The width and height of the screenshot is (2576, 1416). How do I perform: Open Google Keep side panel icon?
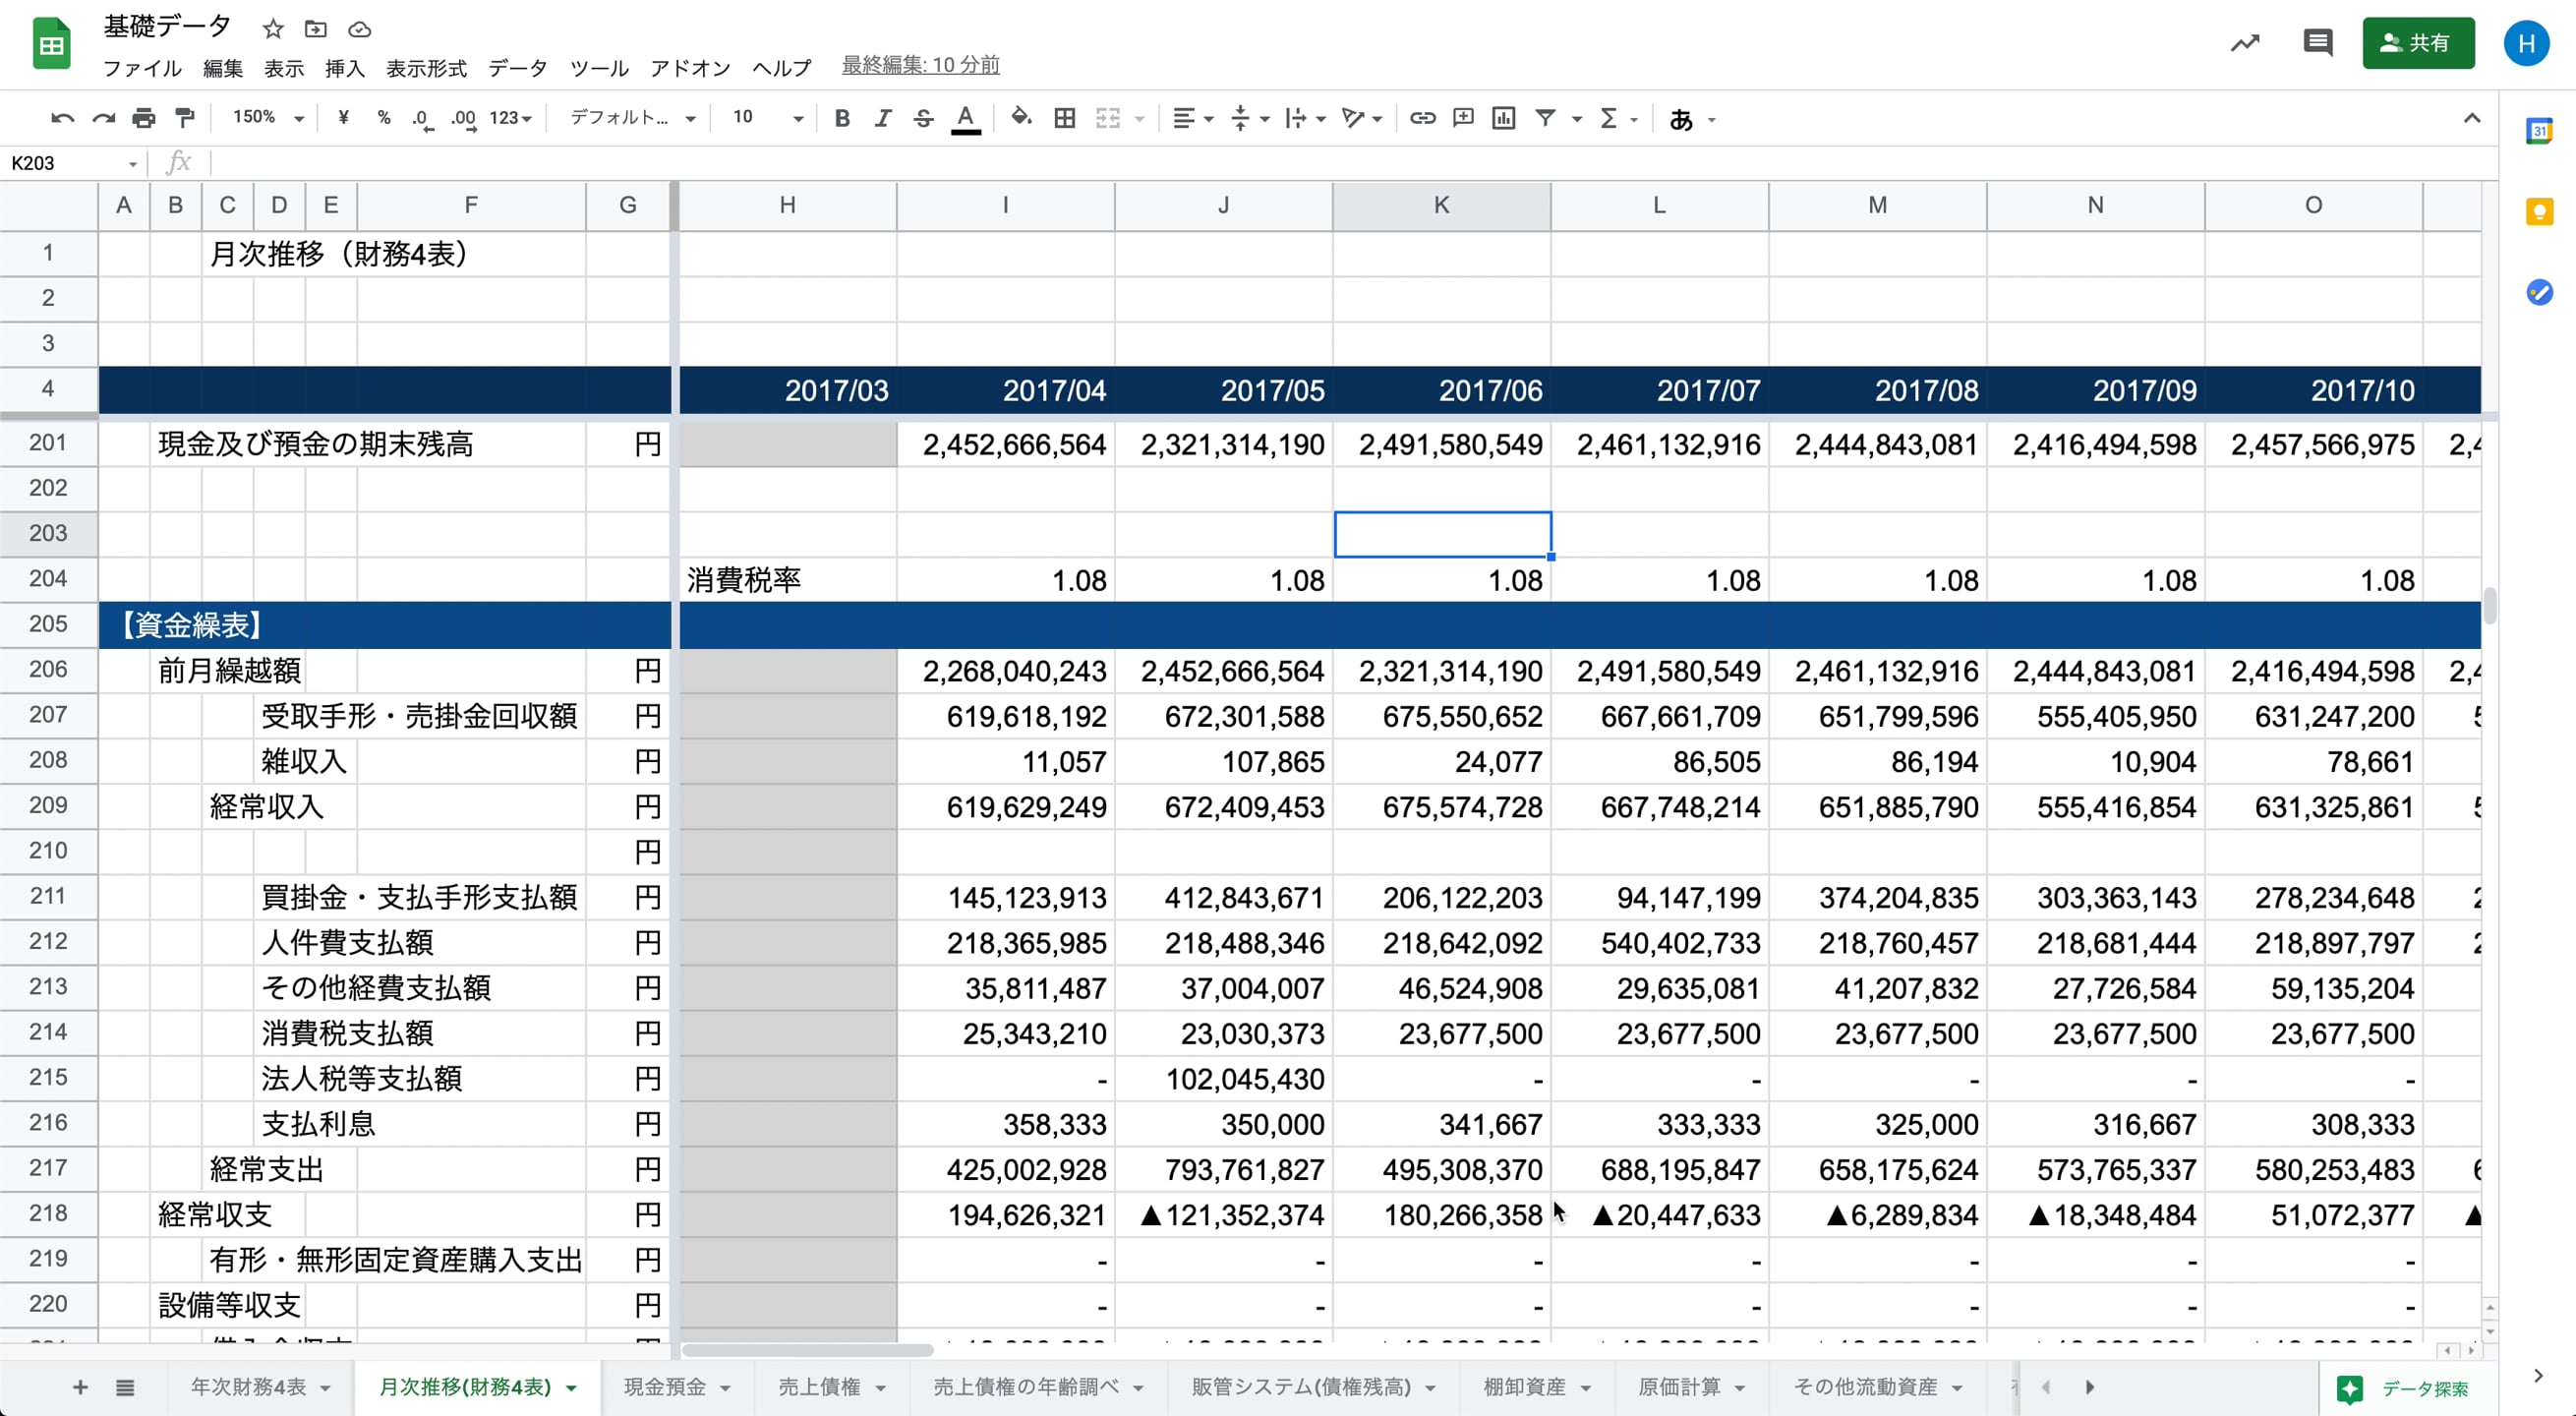point(2538,211)
